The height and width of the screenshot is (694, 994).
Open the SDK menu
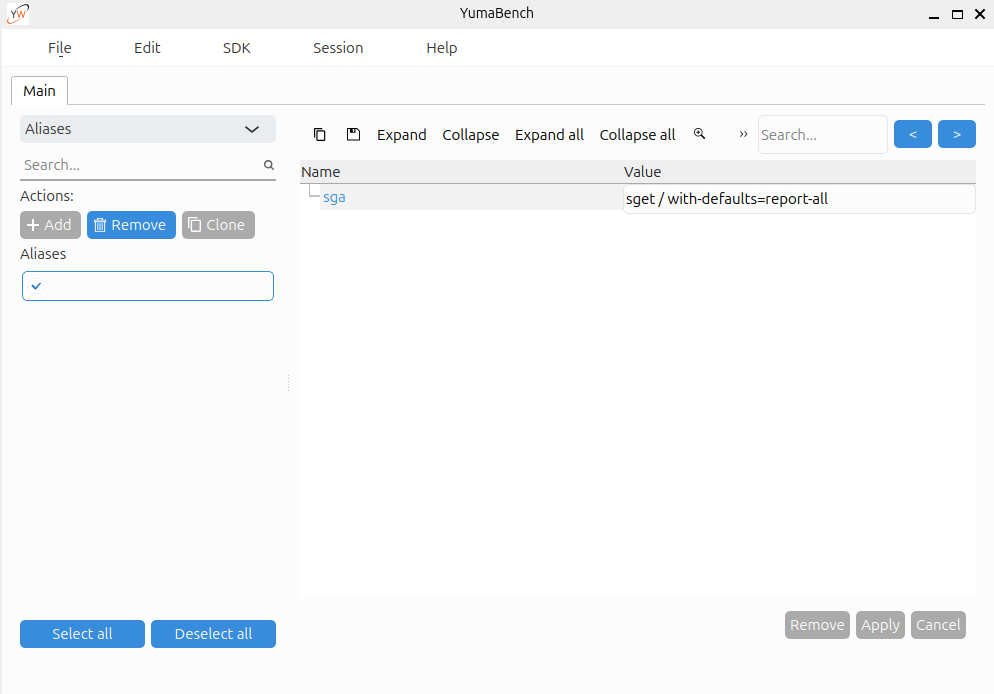coord(236,48)
